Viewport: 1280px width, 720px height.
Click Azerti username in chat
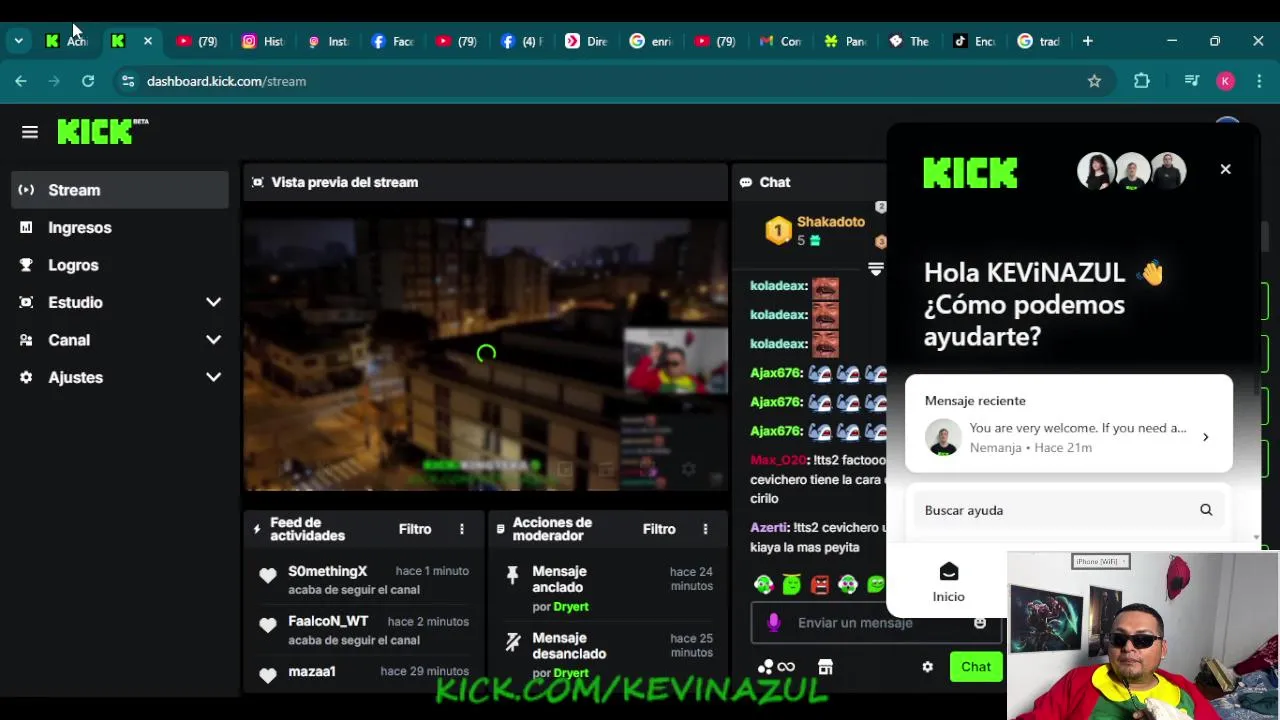pyautogui.click(x=770, y=527)
